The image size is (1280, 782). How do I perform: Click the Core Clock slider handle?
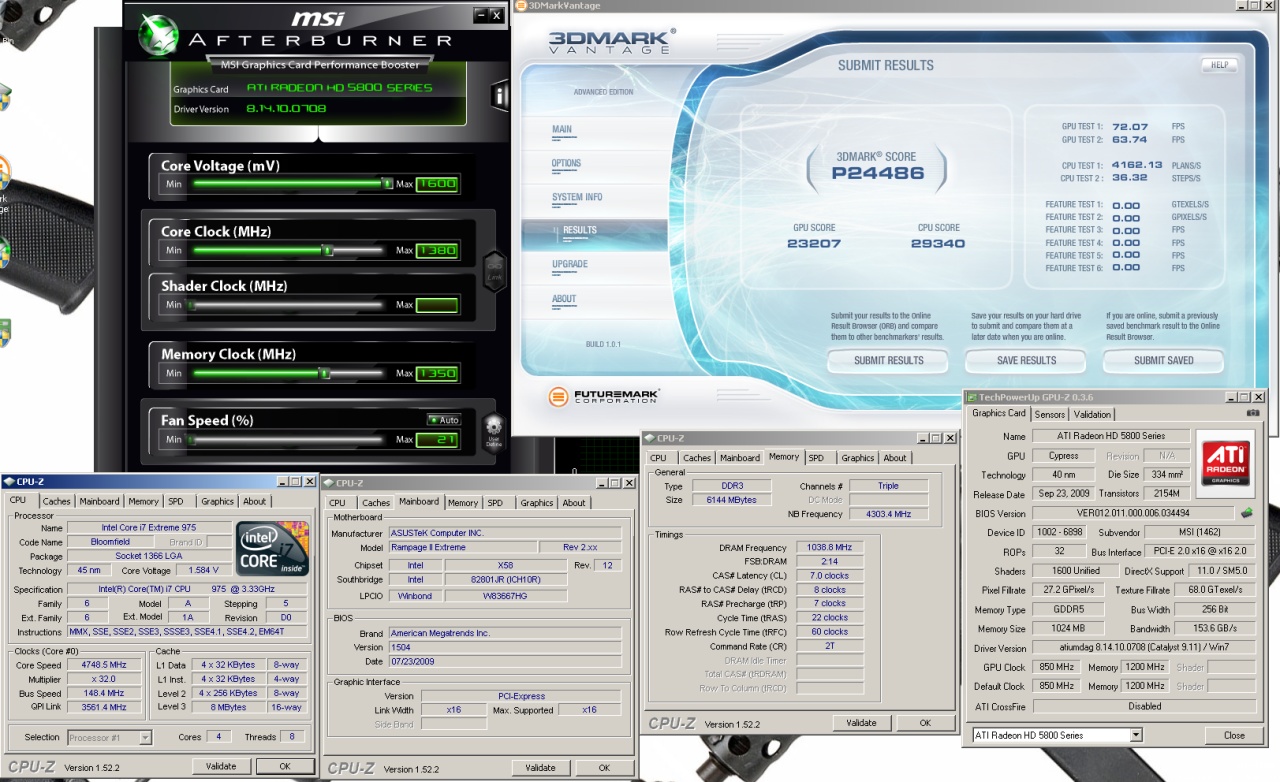(x=327, y=250)
